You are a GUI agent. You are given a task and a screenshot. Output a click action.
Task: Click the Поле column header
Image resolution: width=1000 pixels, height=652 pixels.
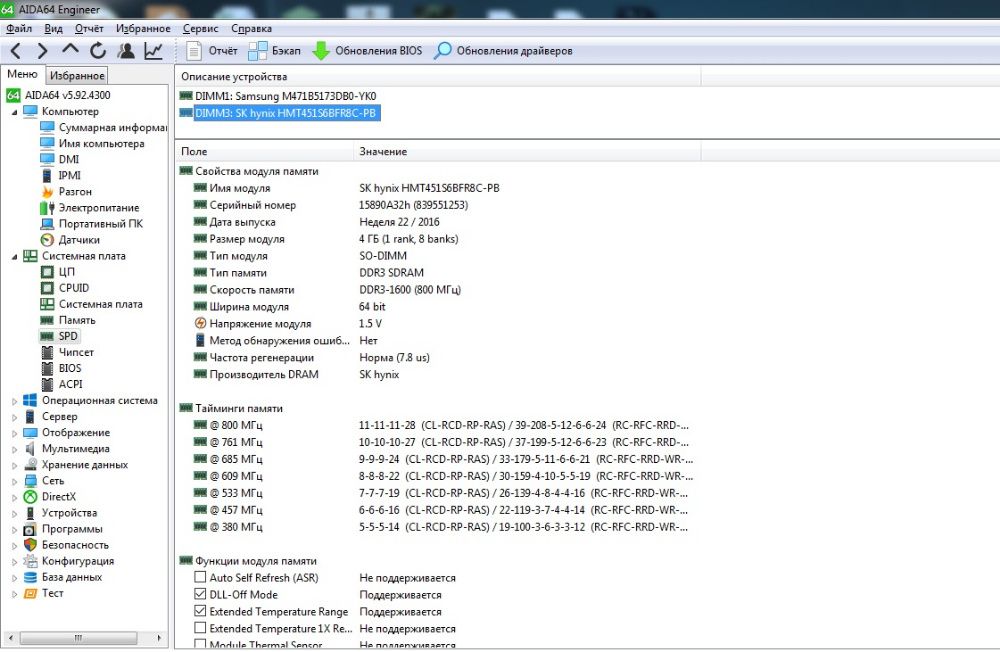tap(264, 152)
